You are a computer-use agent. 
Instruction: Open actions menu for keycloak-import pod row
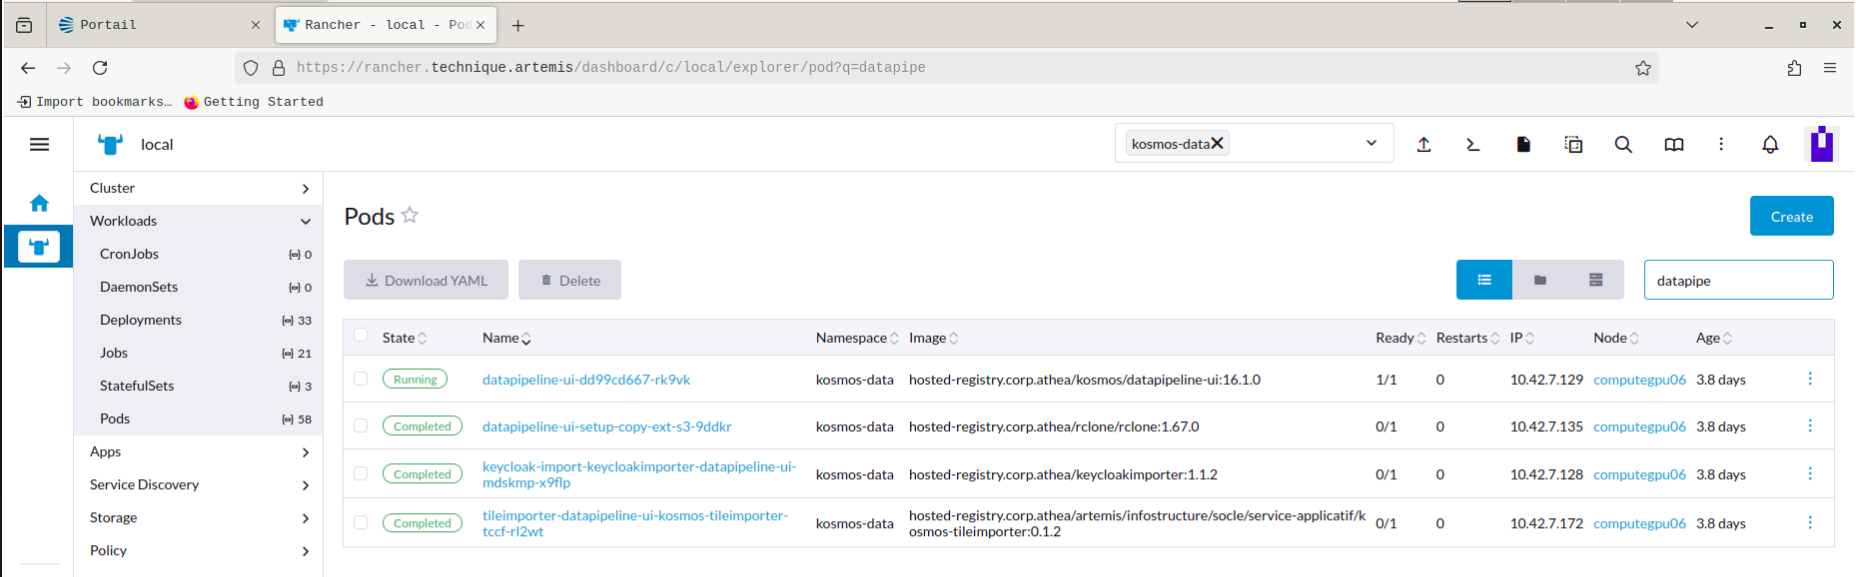coord(1810,474)
